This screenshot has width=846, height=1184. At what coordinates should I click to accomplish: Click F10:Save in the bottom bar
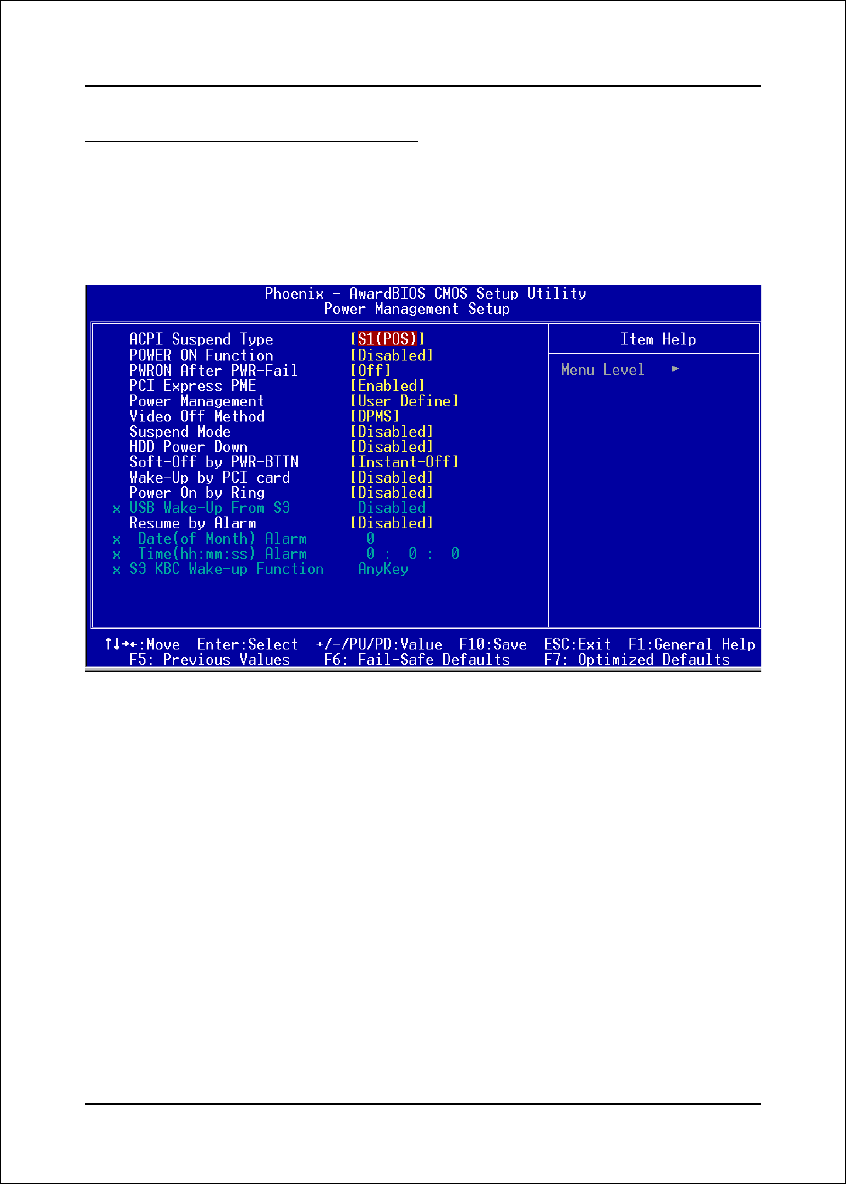(492, 645)
